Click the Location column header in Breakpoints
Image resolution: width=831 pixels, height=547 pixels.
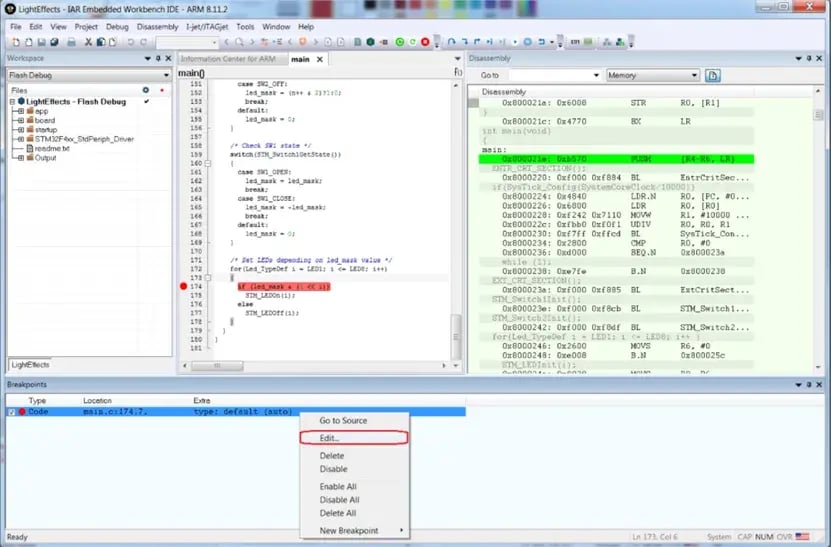coord(98,401)
